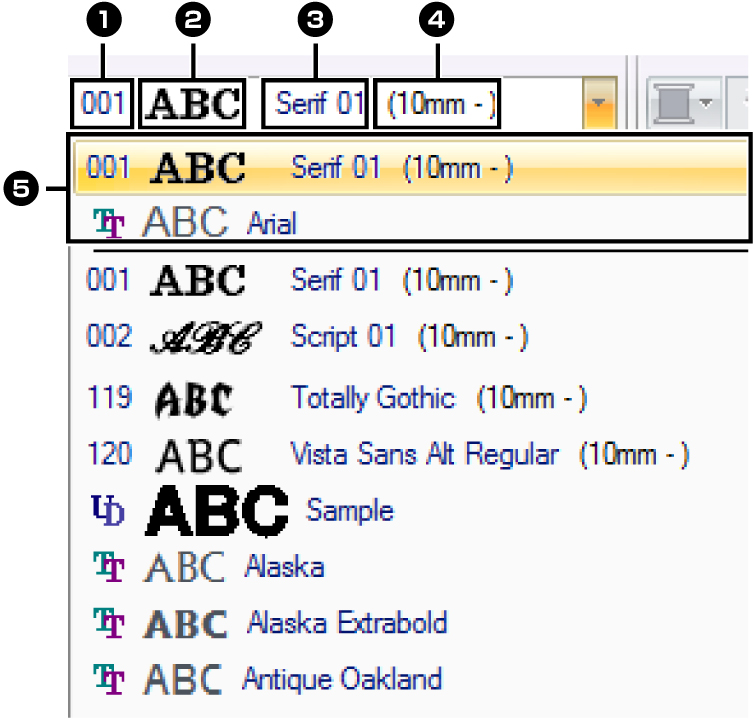The height and width of the screenshot is (720, 756).
Task: Select second Serif 01 entry below separator
Action: coord(409,280)
